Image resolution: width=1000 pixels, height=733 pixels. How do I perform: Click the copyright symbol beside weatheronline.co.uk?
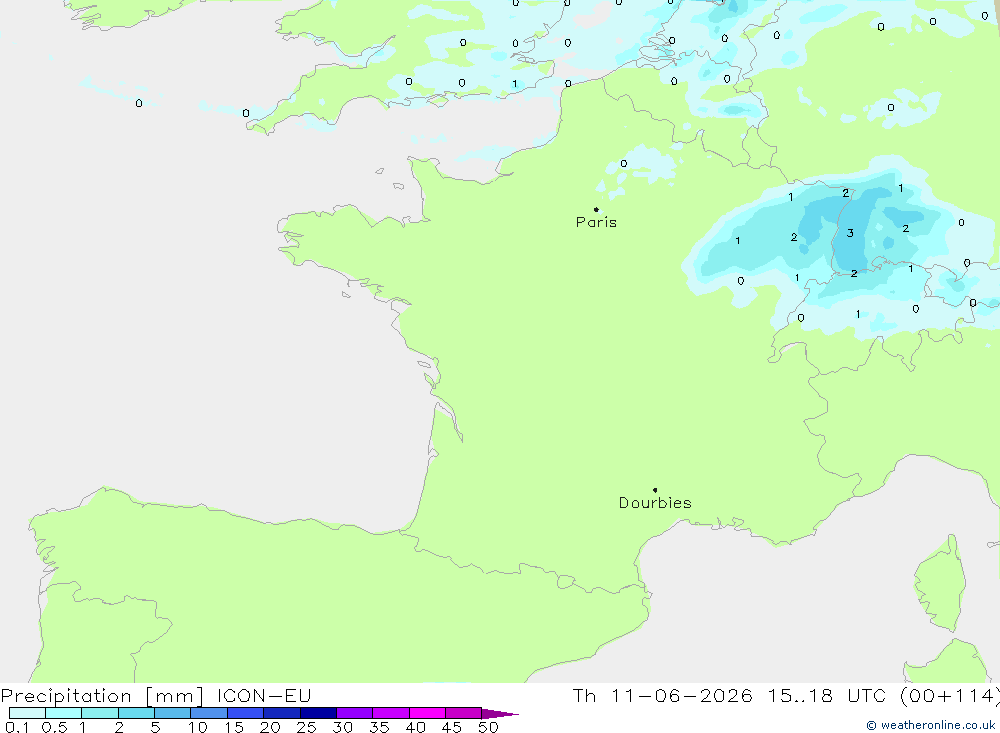(x=871, y=725)
